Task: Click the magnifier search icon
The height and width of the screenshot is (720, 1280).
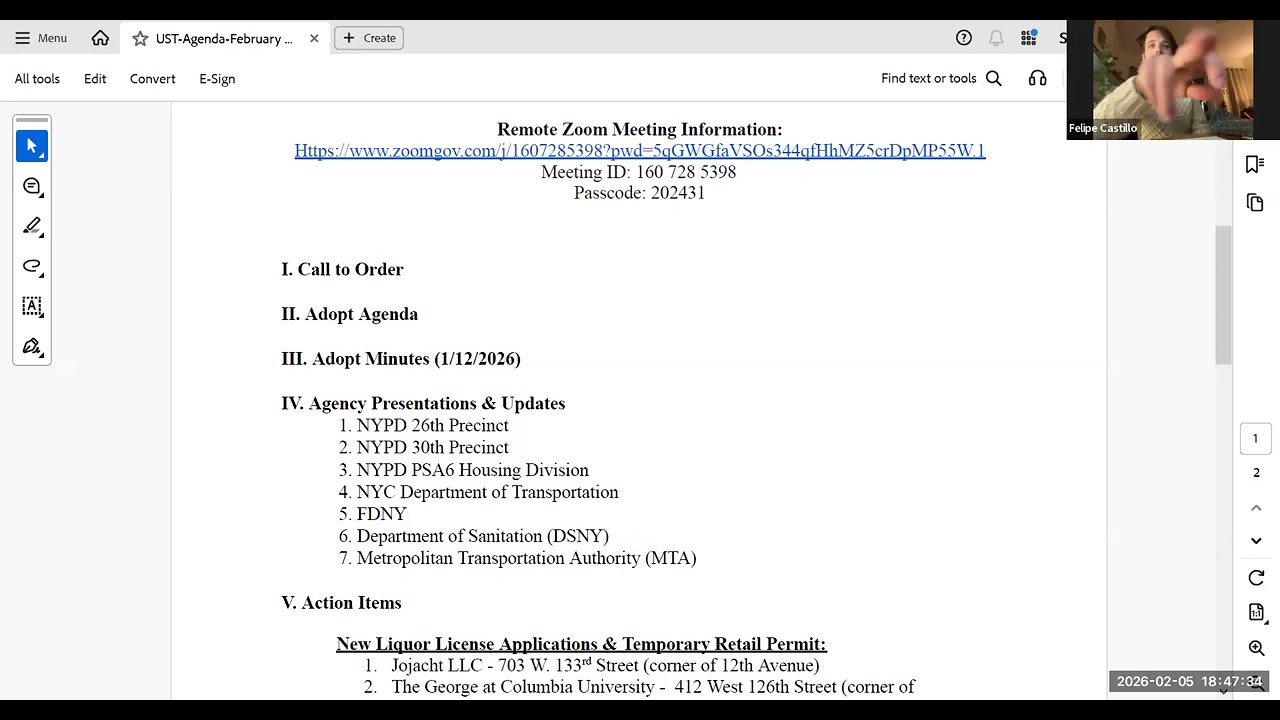Action: [994, 78]
